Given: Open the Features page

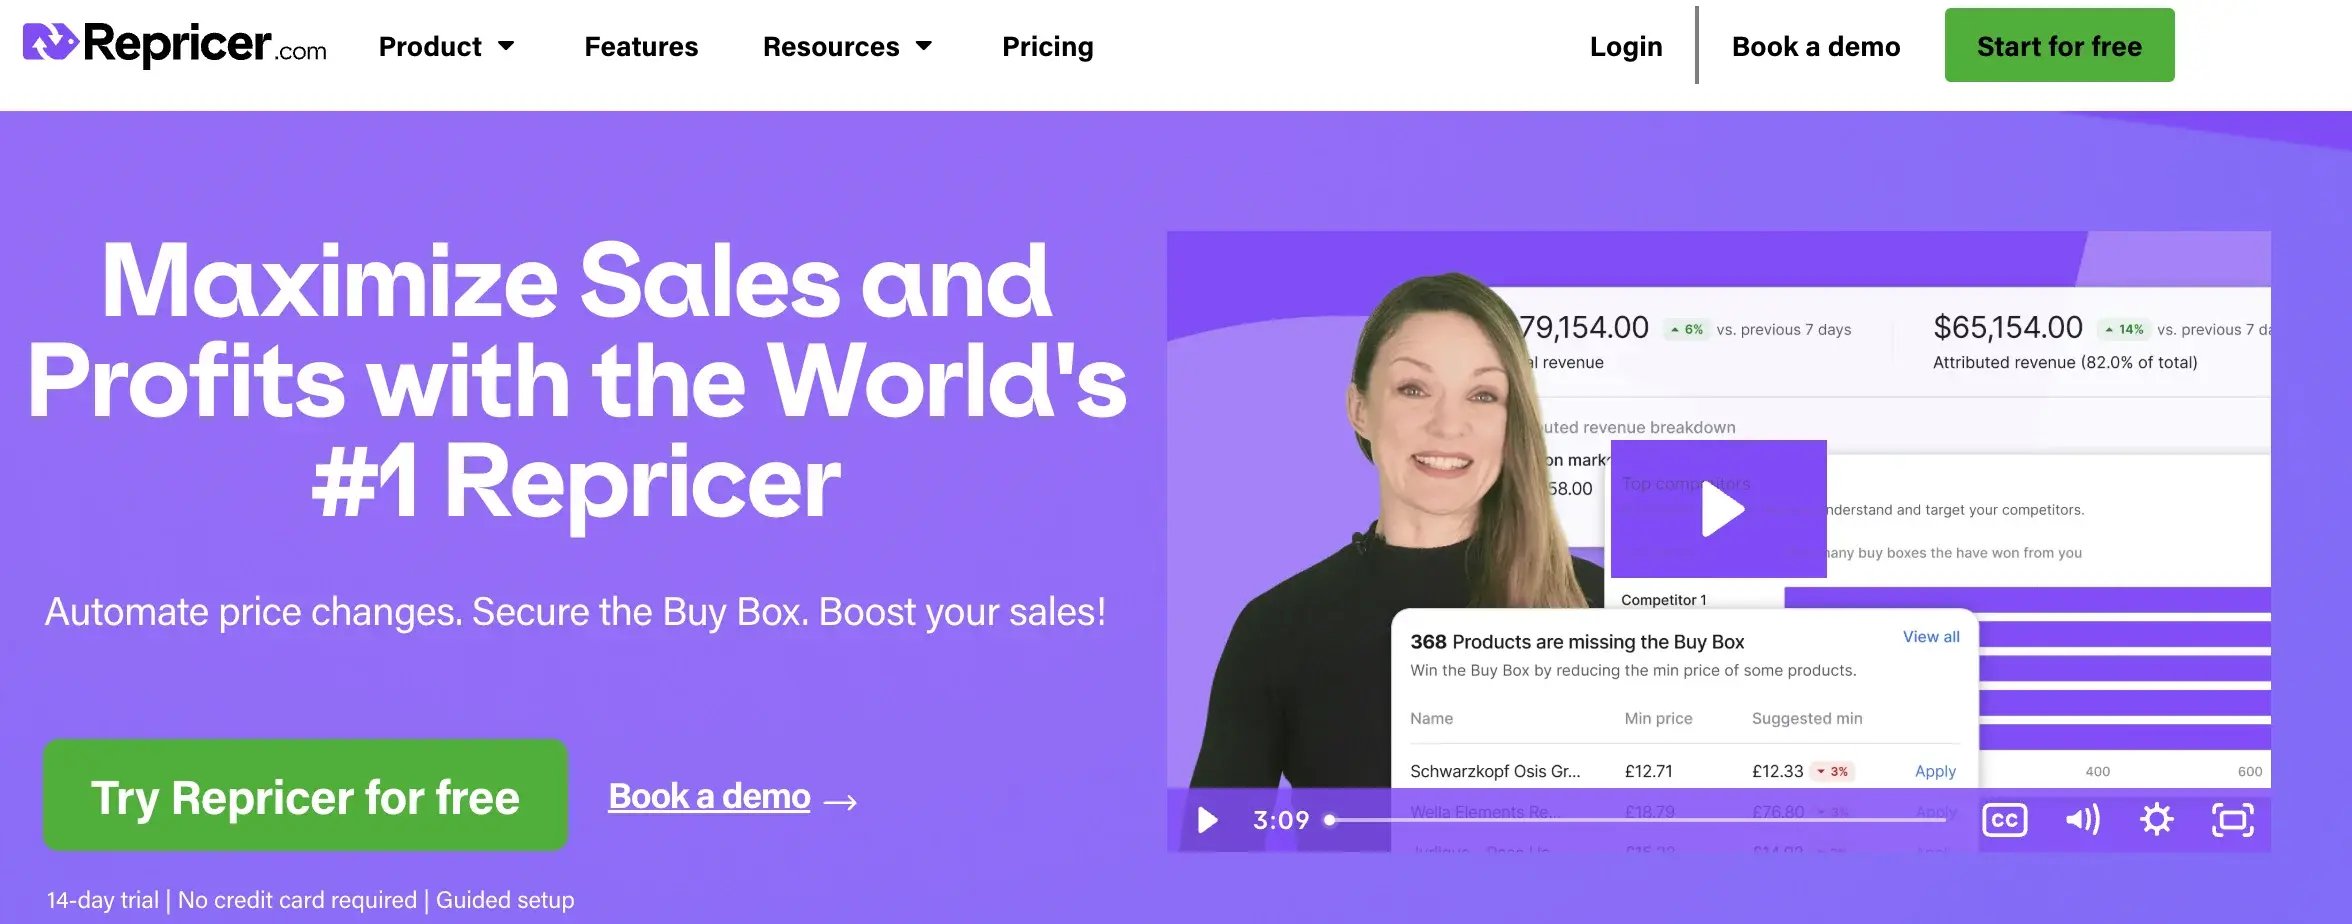Looking at the screenshot, I should (641, 47).
